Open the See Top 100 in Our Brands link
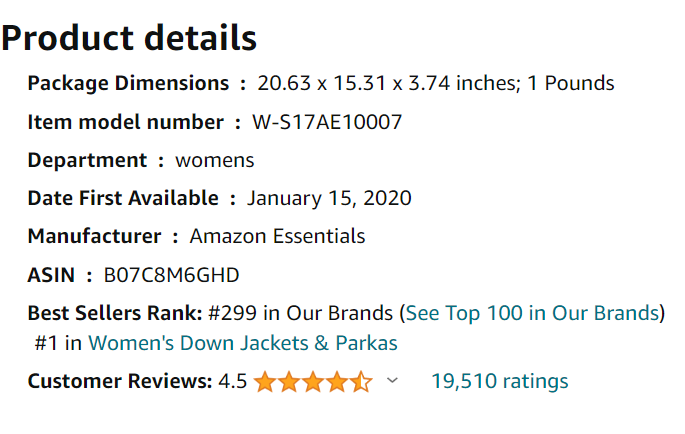The height and width of the screenshot is (434, 685). [x=532, y=313]
